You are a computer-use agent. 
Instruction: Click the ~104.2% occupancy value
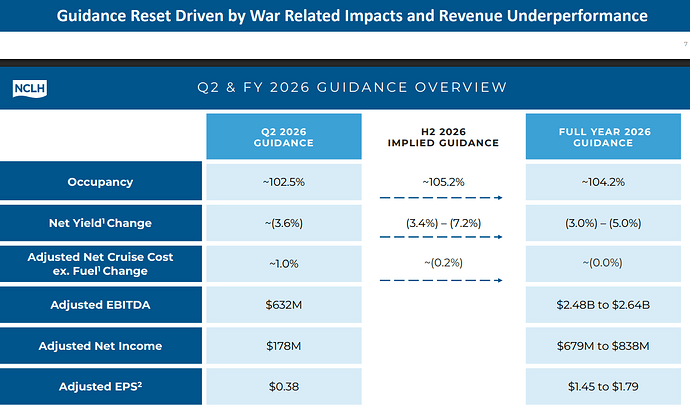(603, 182)
